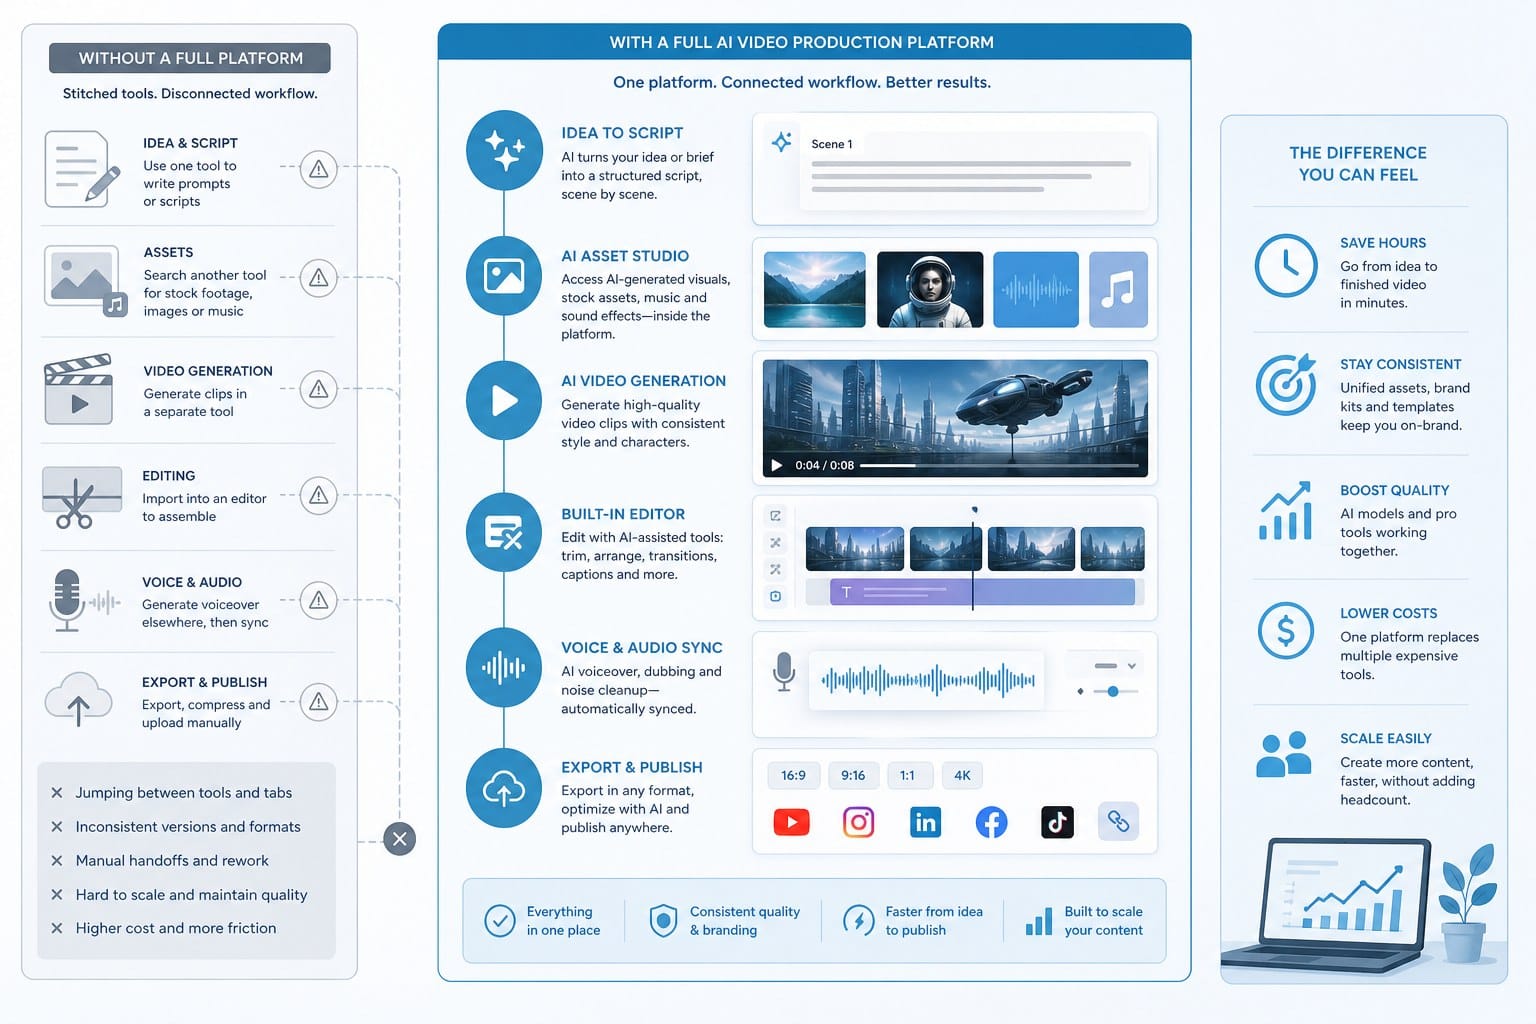
Task: Click the Boost Quality chart icon
Action: pyautogui.click(x=1286, y=511)
